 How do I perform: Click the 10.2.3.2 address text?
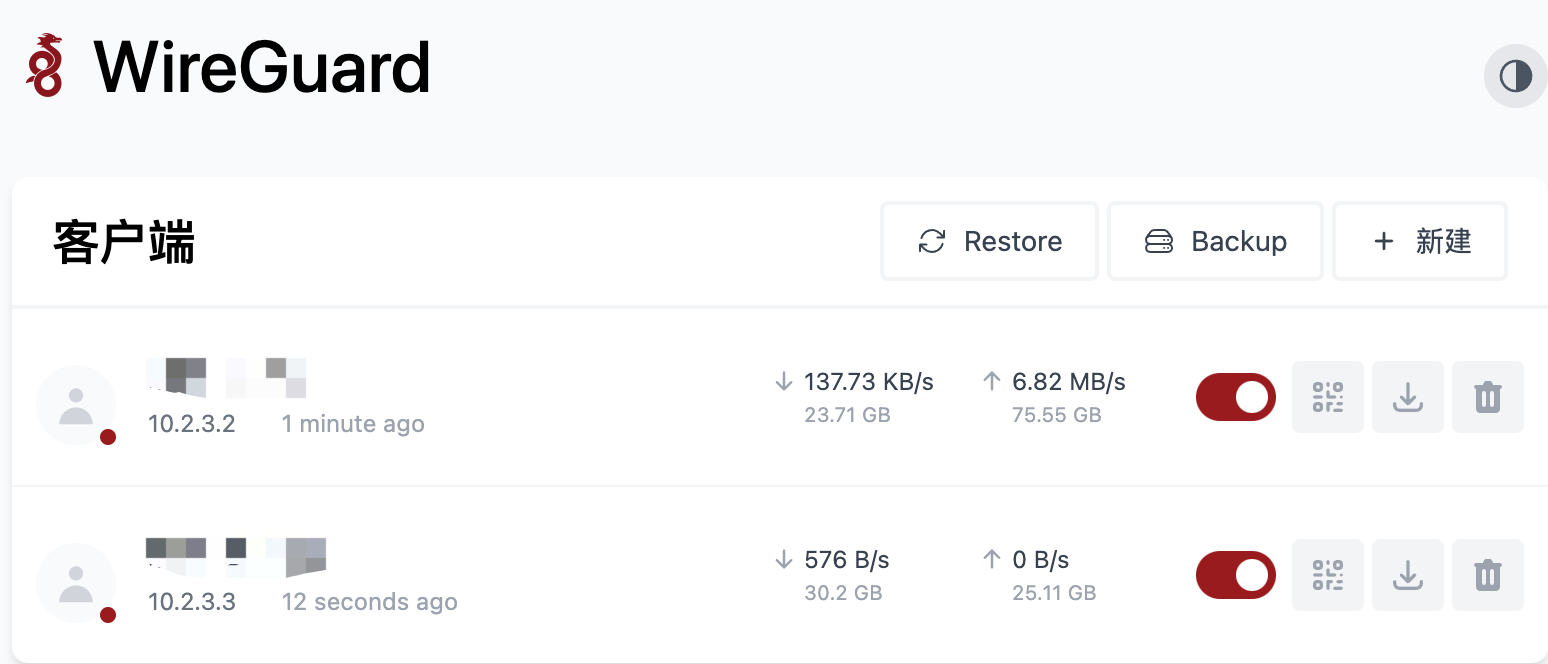pos(192,424)
